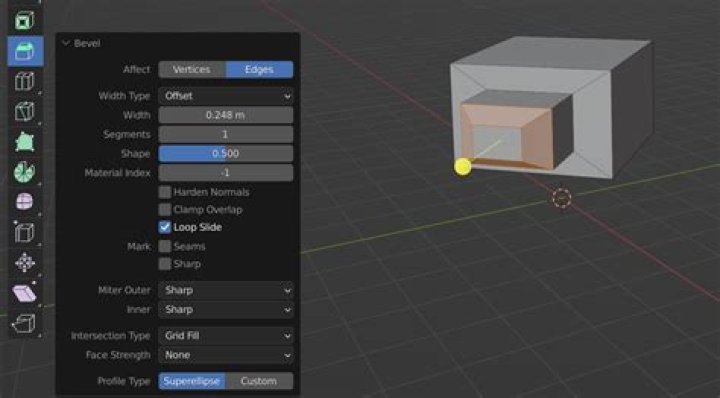Open the Face Strength dropdown

225,355
